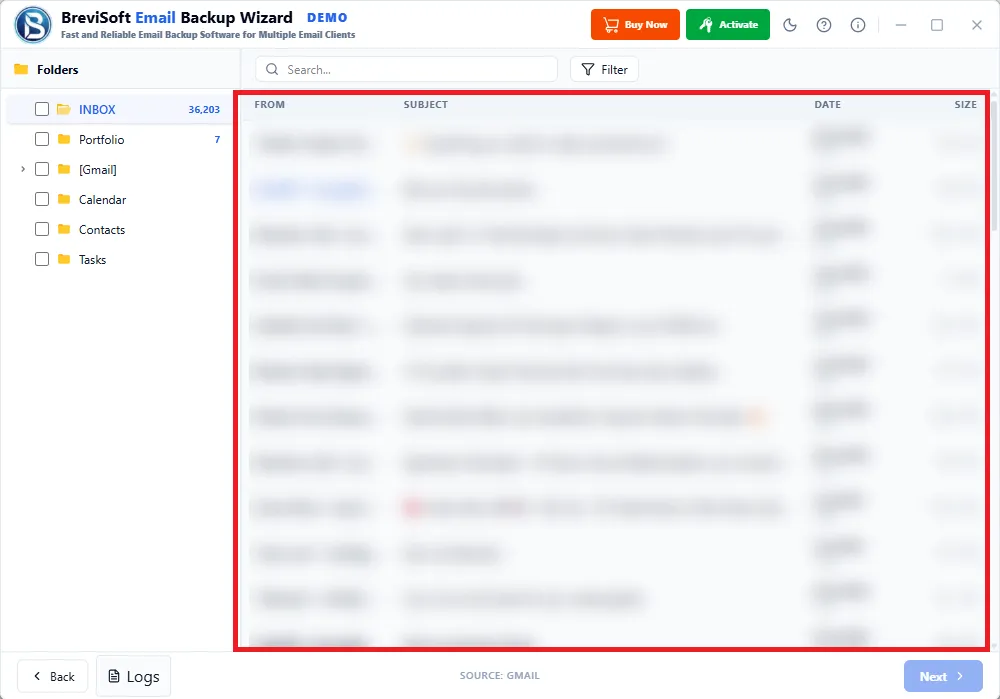Viewport: 1000px width, 699px height.
Task: Click the Portfolio folder icon
Action: [64, 139]
